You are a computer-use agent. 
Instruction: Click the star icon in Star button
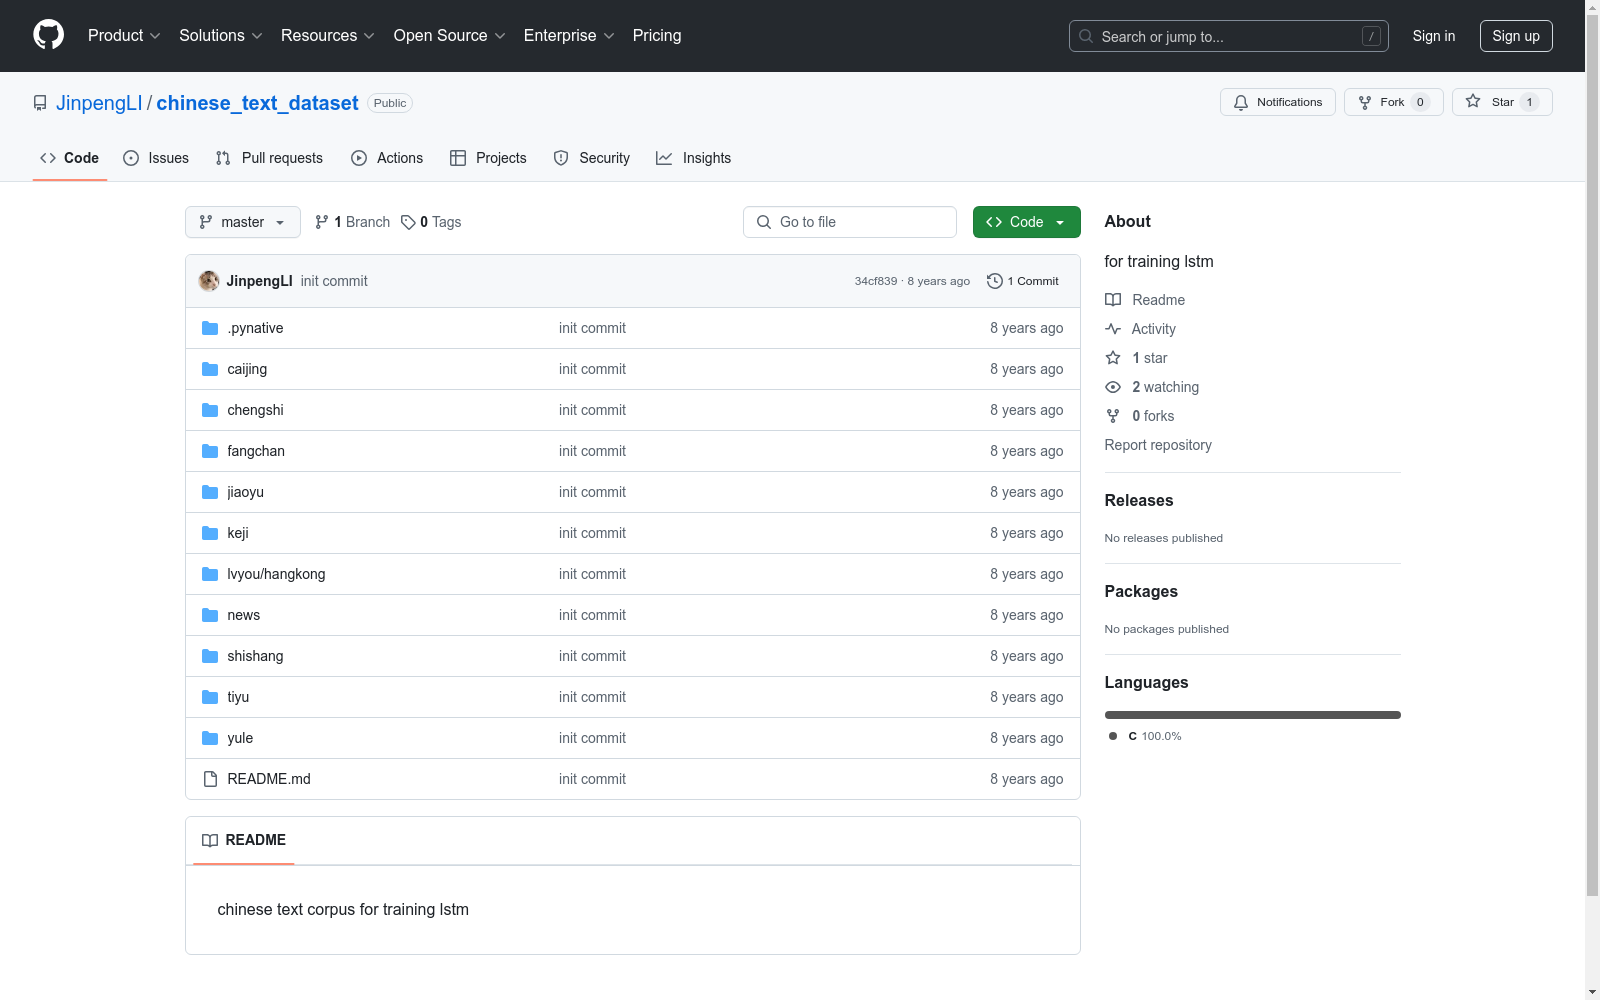pos(1473,101)
